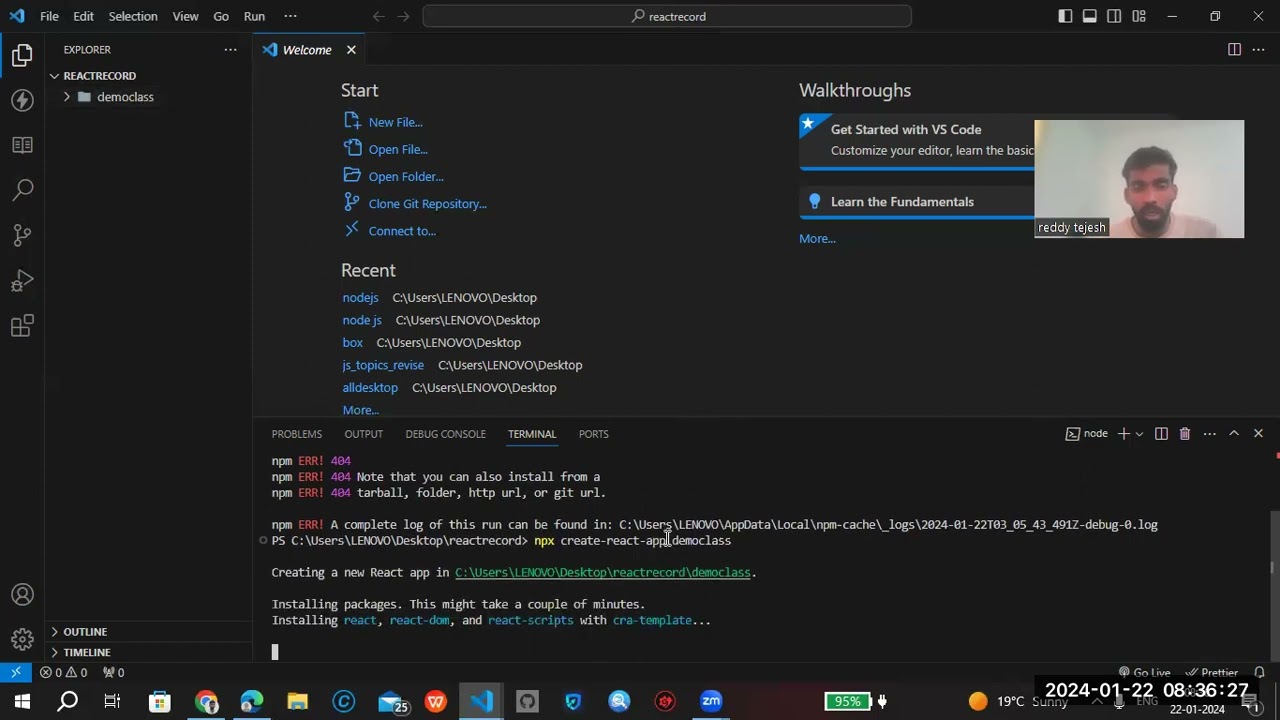Open the Accounts icon in activity bar
Screen dimensions: 1280x720
point(22,595)
